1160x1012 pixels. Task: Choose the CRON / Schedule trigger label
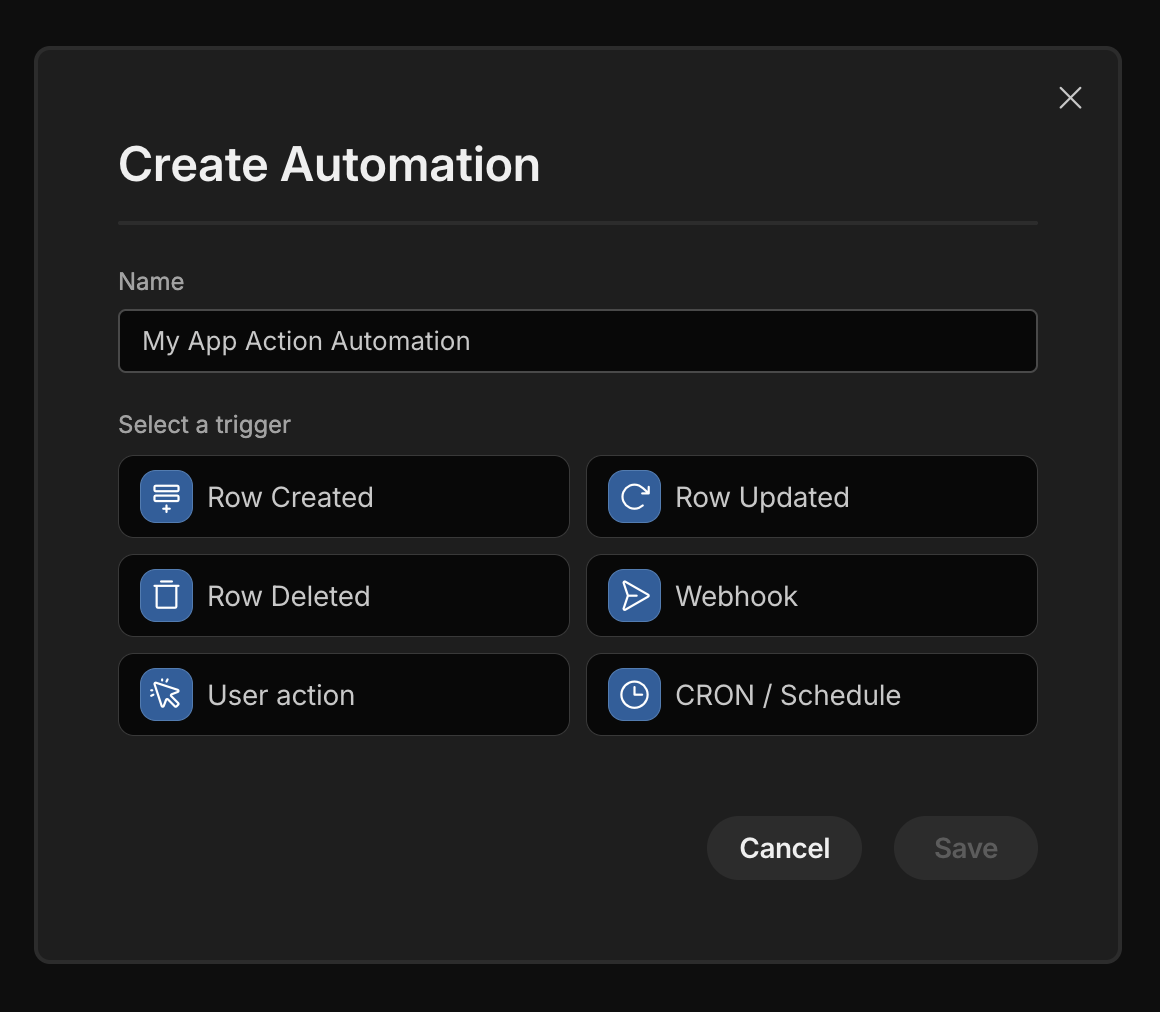(788, 695)
